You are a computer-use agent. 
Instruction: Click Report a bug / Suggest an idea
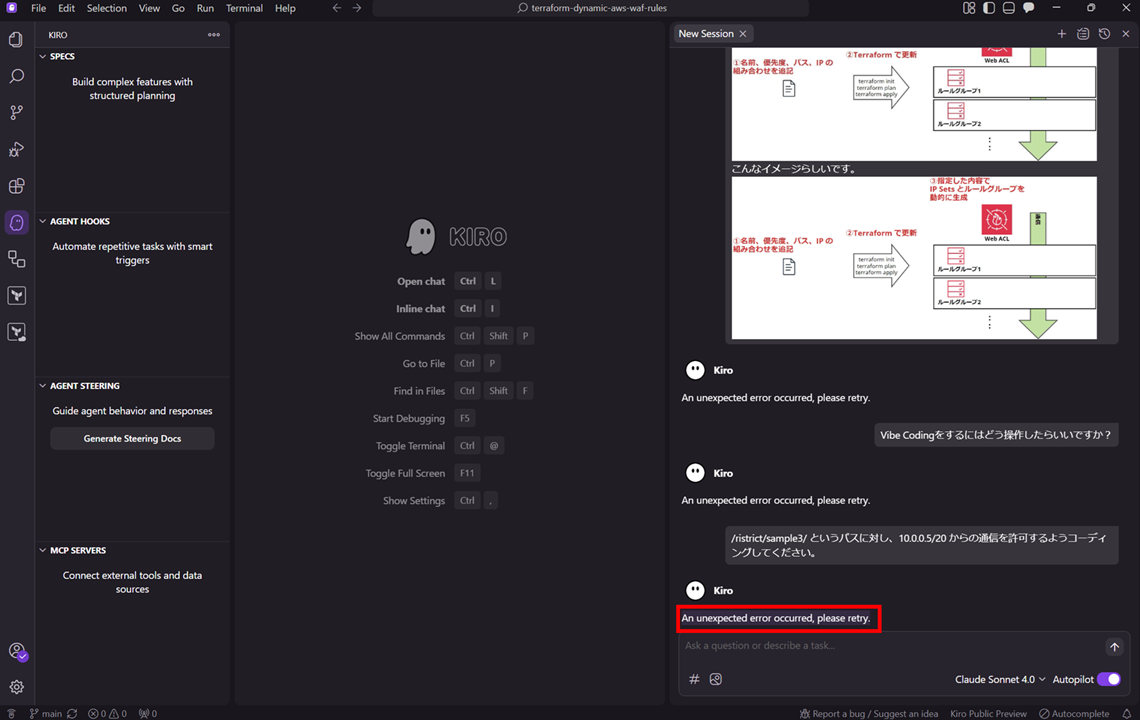tap(868, 713)
